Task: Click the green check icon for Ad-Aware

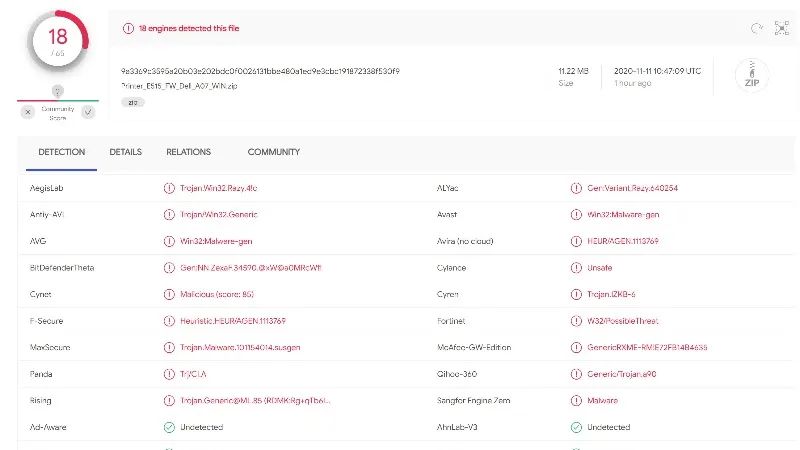Action: point(169,427)
